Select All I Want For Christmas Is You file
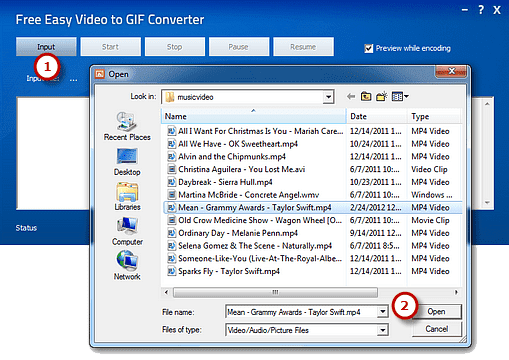The image size is (509, 360). pos(260,131)
